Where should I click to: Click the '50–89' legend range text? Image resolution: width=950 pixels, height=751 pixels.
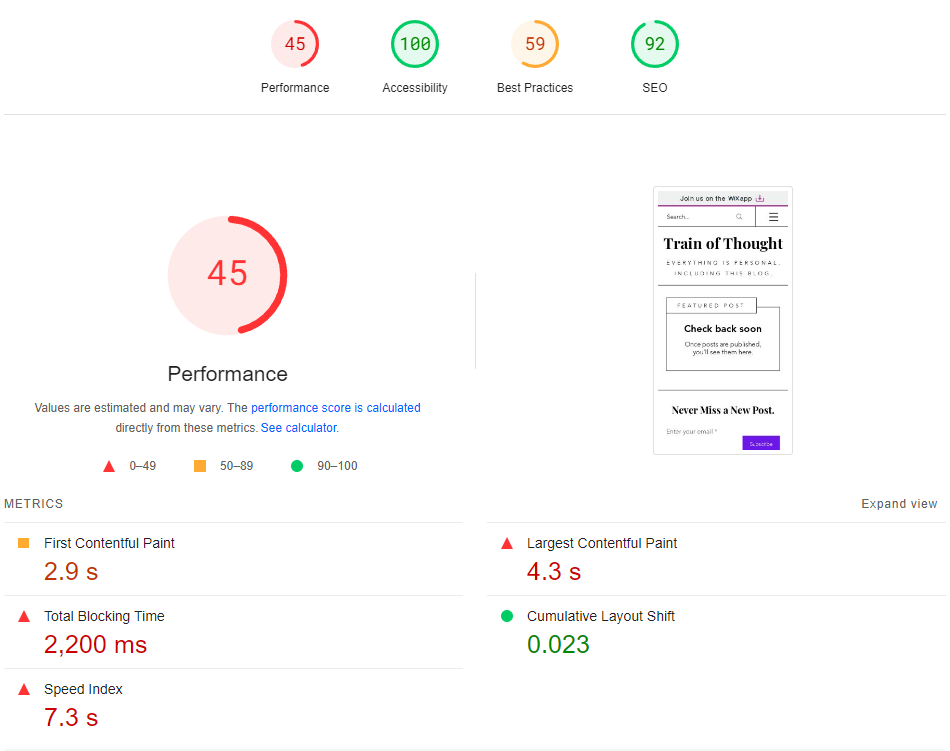click(x=236, y=466)
